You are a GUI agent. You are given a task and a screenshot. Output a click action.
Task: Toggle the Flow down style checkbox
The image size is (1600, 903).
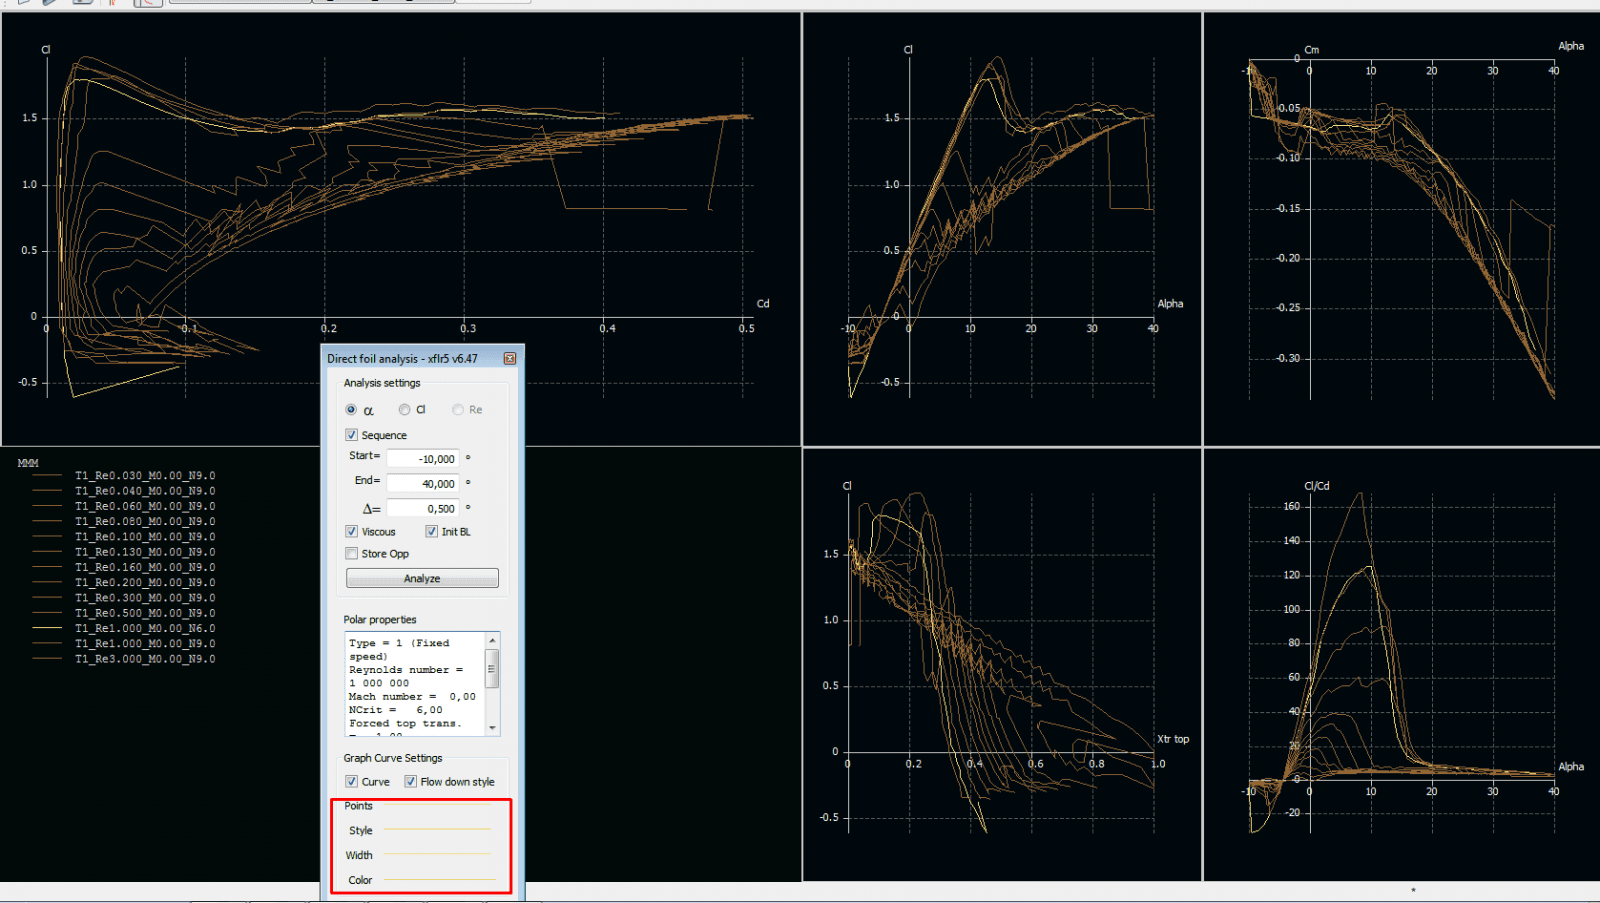411,782
